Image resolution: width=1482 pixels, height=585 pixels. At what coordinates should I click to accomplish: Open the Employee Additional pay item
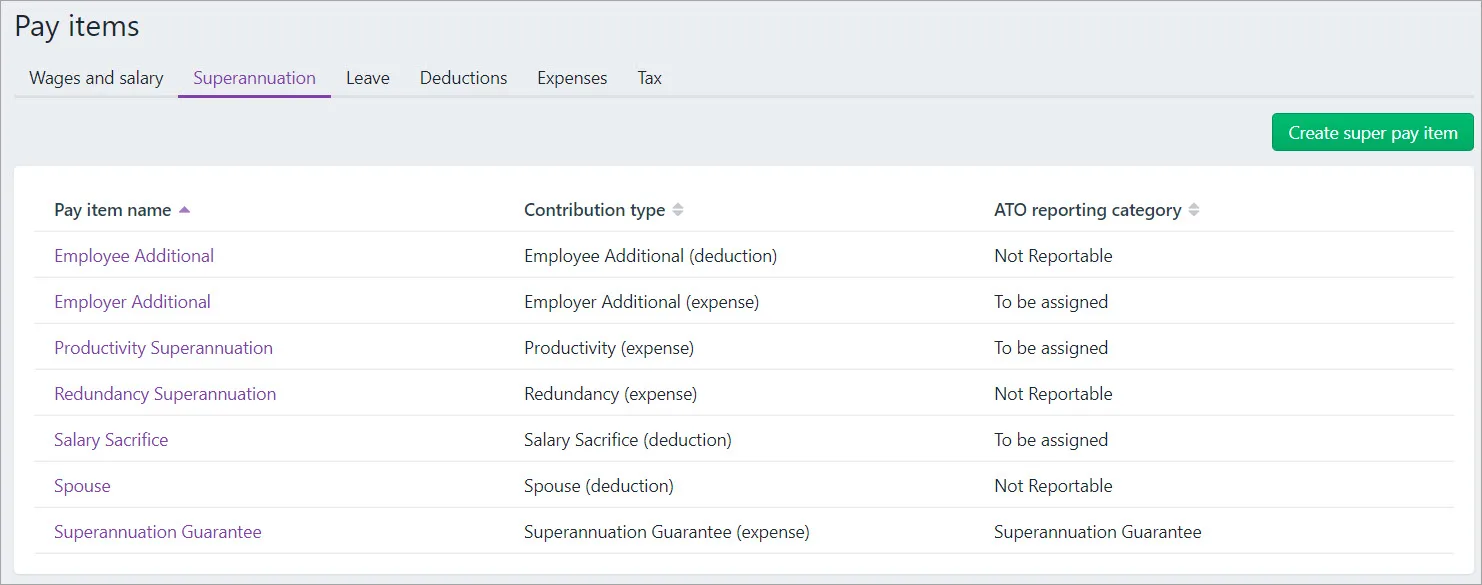[134, 256]
